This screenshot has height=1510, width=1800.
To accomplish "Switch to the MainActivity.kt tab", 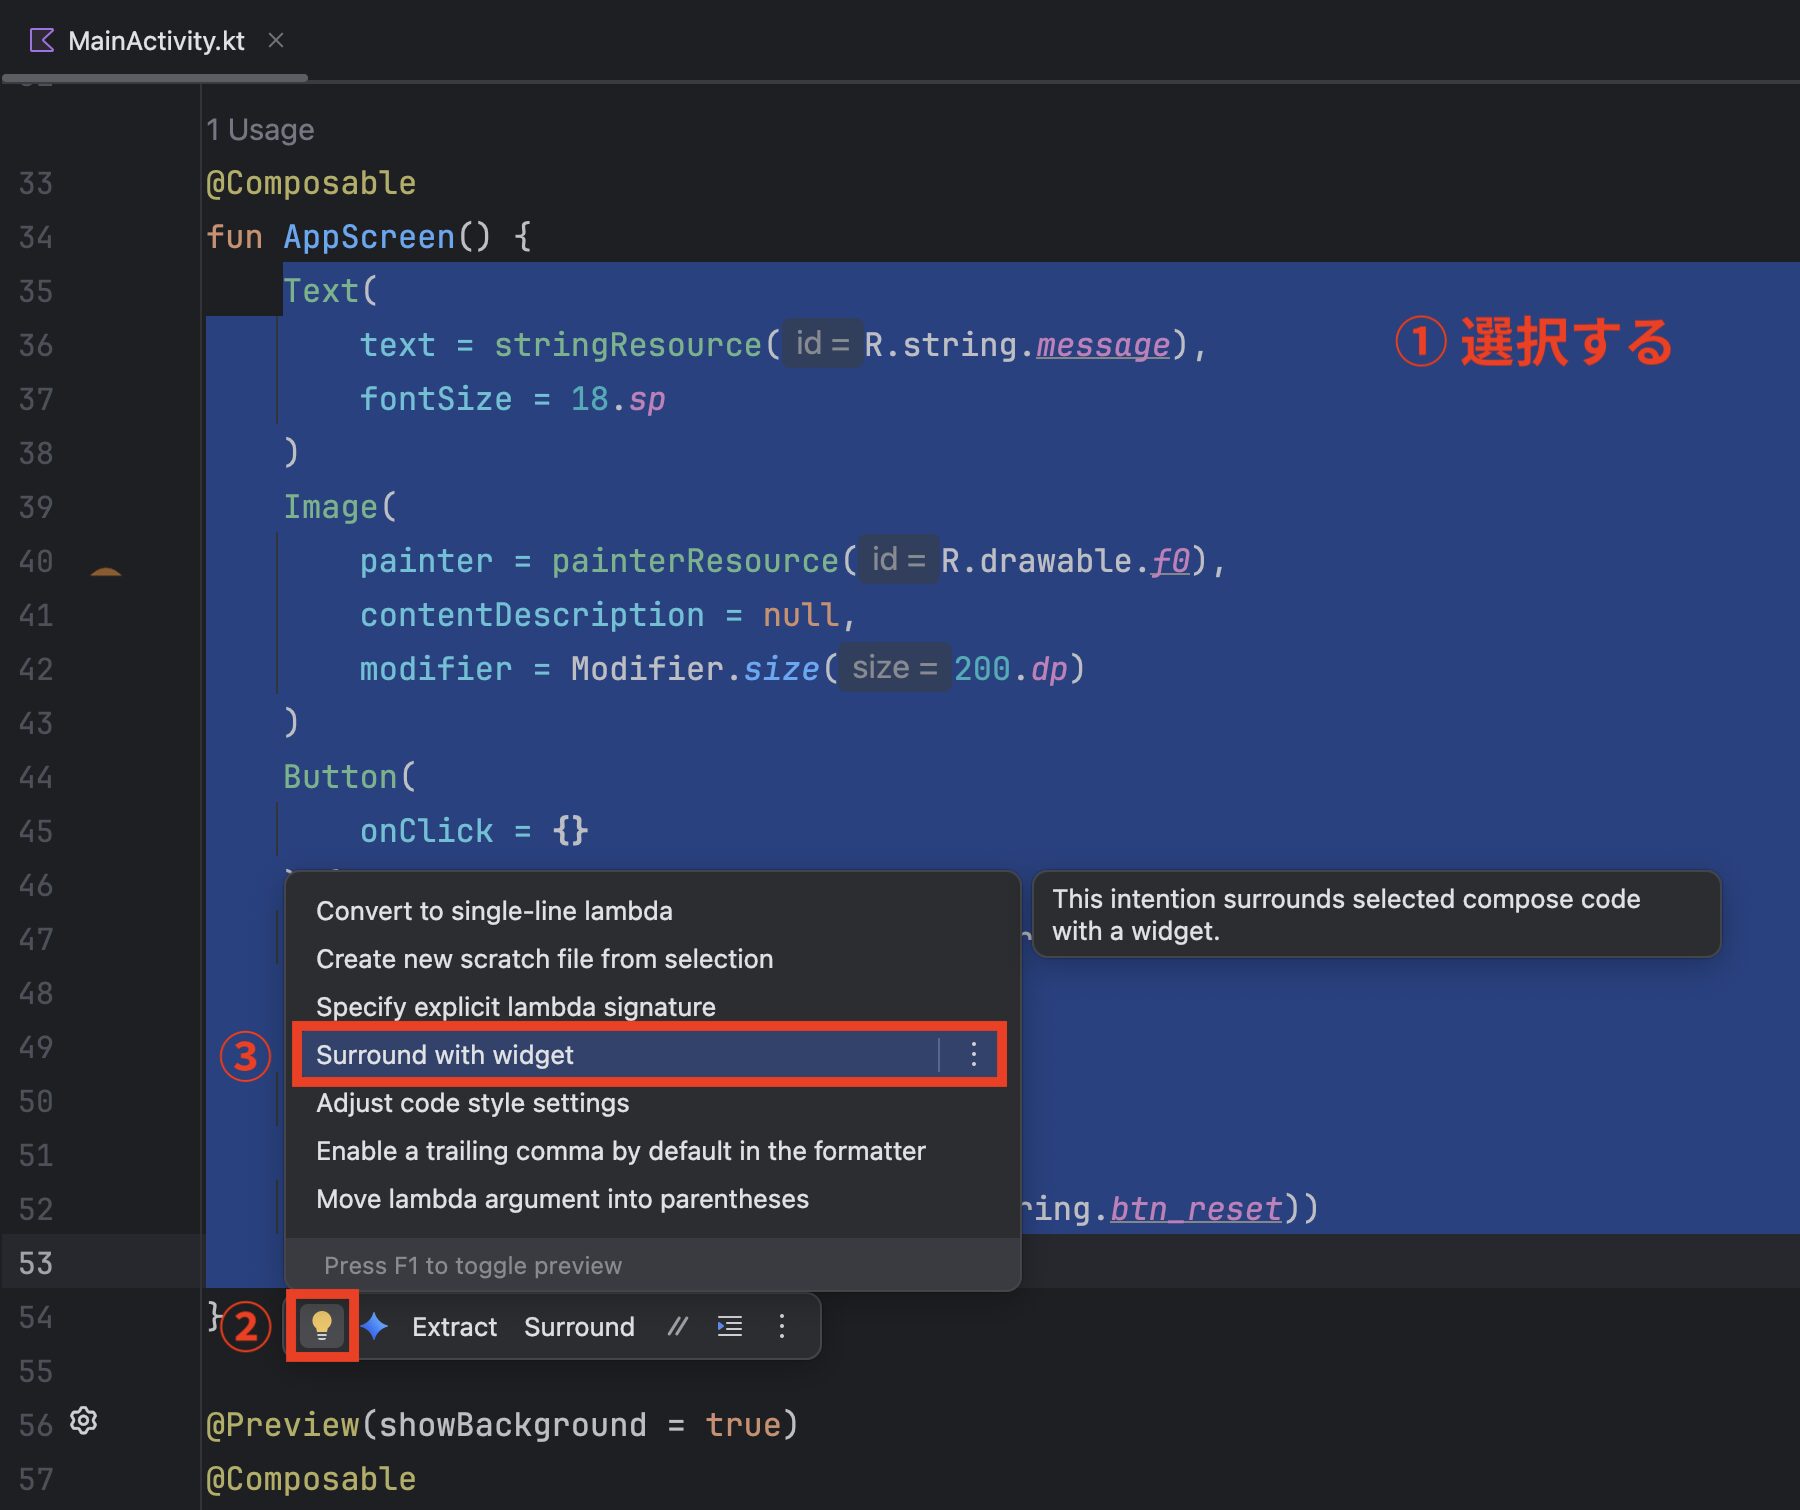I will point(156,40).
